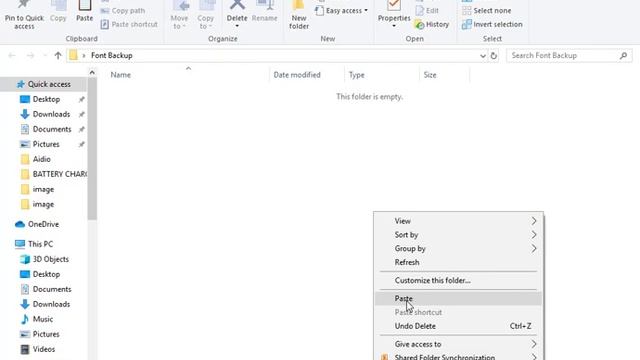Open pinned Documents under Quick access
This screenshot has width=640, height=360.
pyautogui.click(x=52, y=129)
